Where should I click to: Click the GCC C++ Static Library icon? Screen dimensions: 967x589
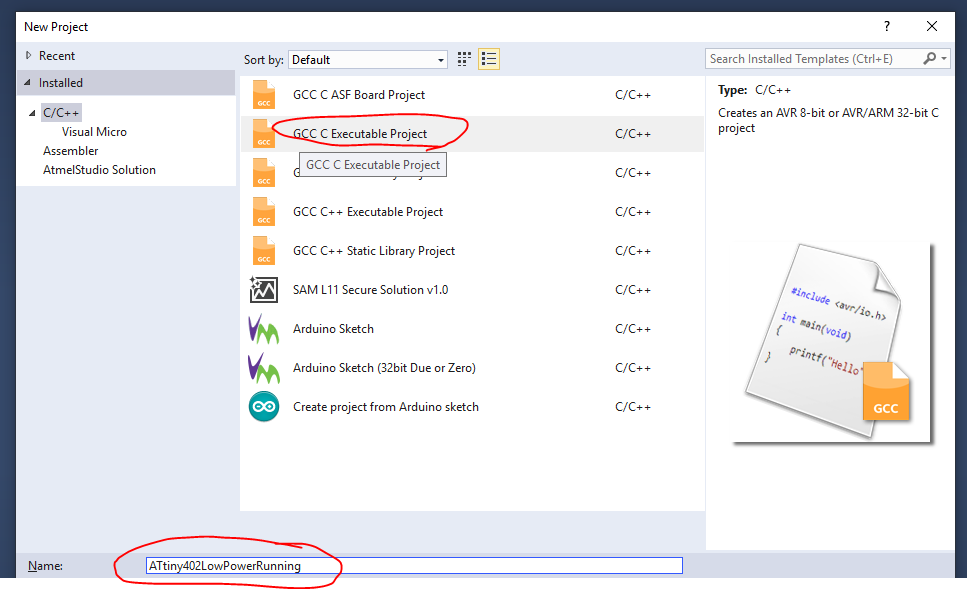click(x=264, y=251)
